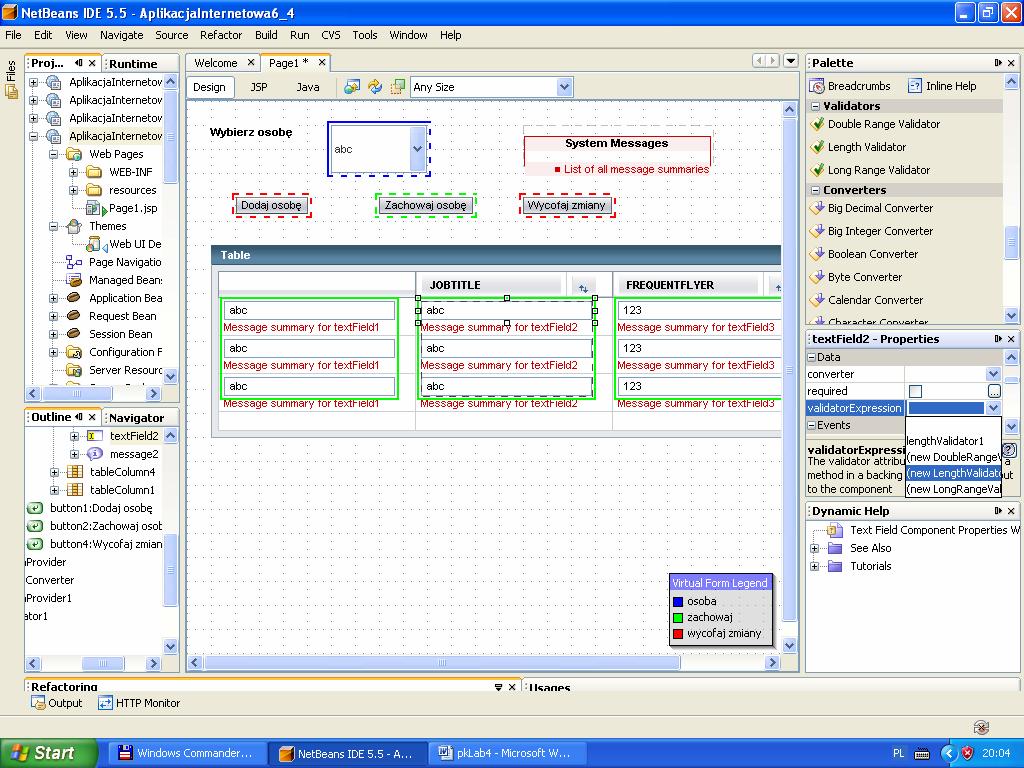Toggle the required property checkbox
The height and width of the screenshot is (768, 1024).
916,391
